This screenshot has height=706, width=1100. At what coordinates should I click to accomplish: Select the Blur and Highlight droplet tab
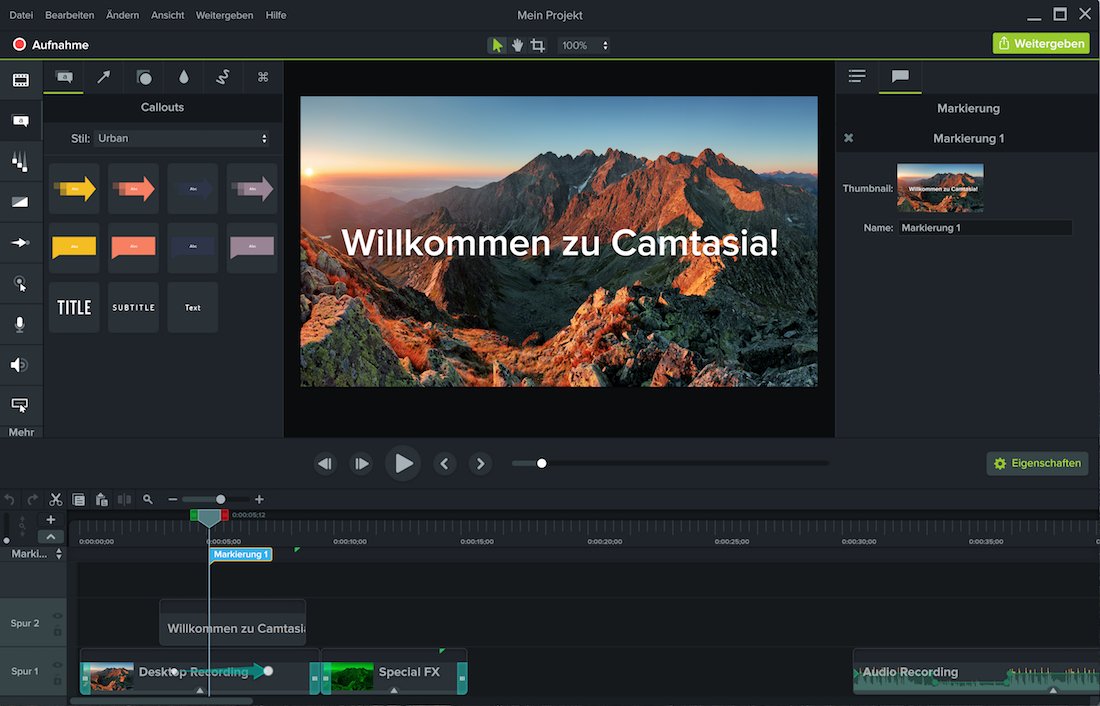184,77
